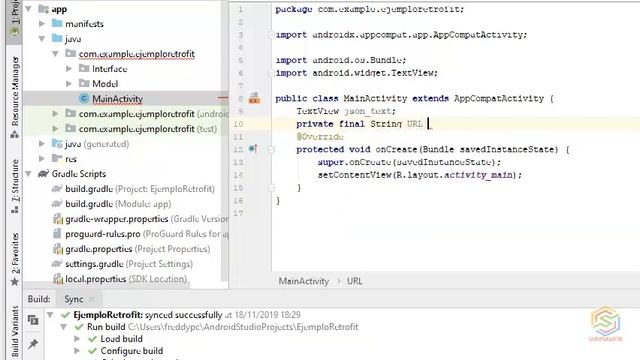The image size is (640, 360).
Task: Click the green check beside Load build
Action: pos(93,339)
